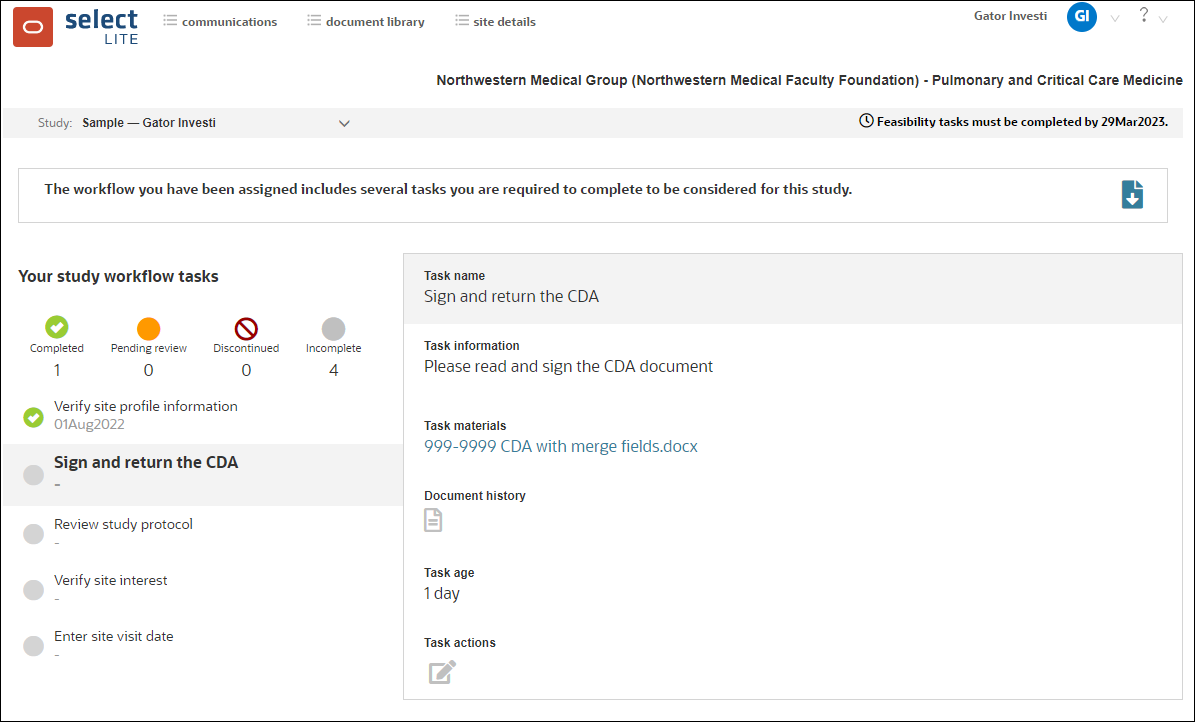Screen dimensions: 1195x722
Task: Open the communications menu
Action: [x=228, y=20]
